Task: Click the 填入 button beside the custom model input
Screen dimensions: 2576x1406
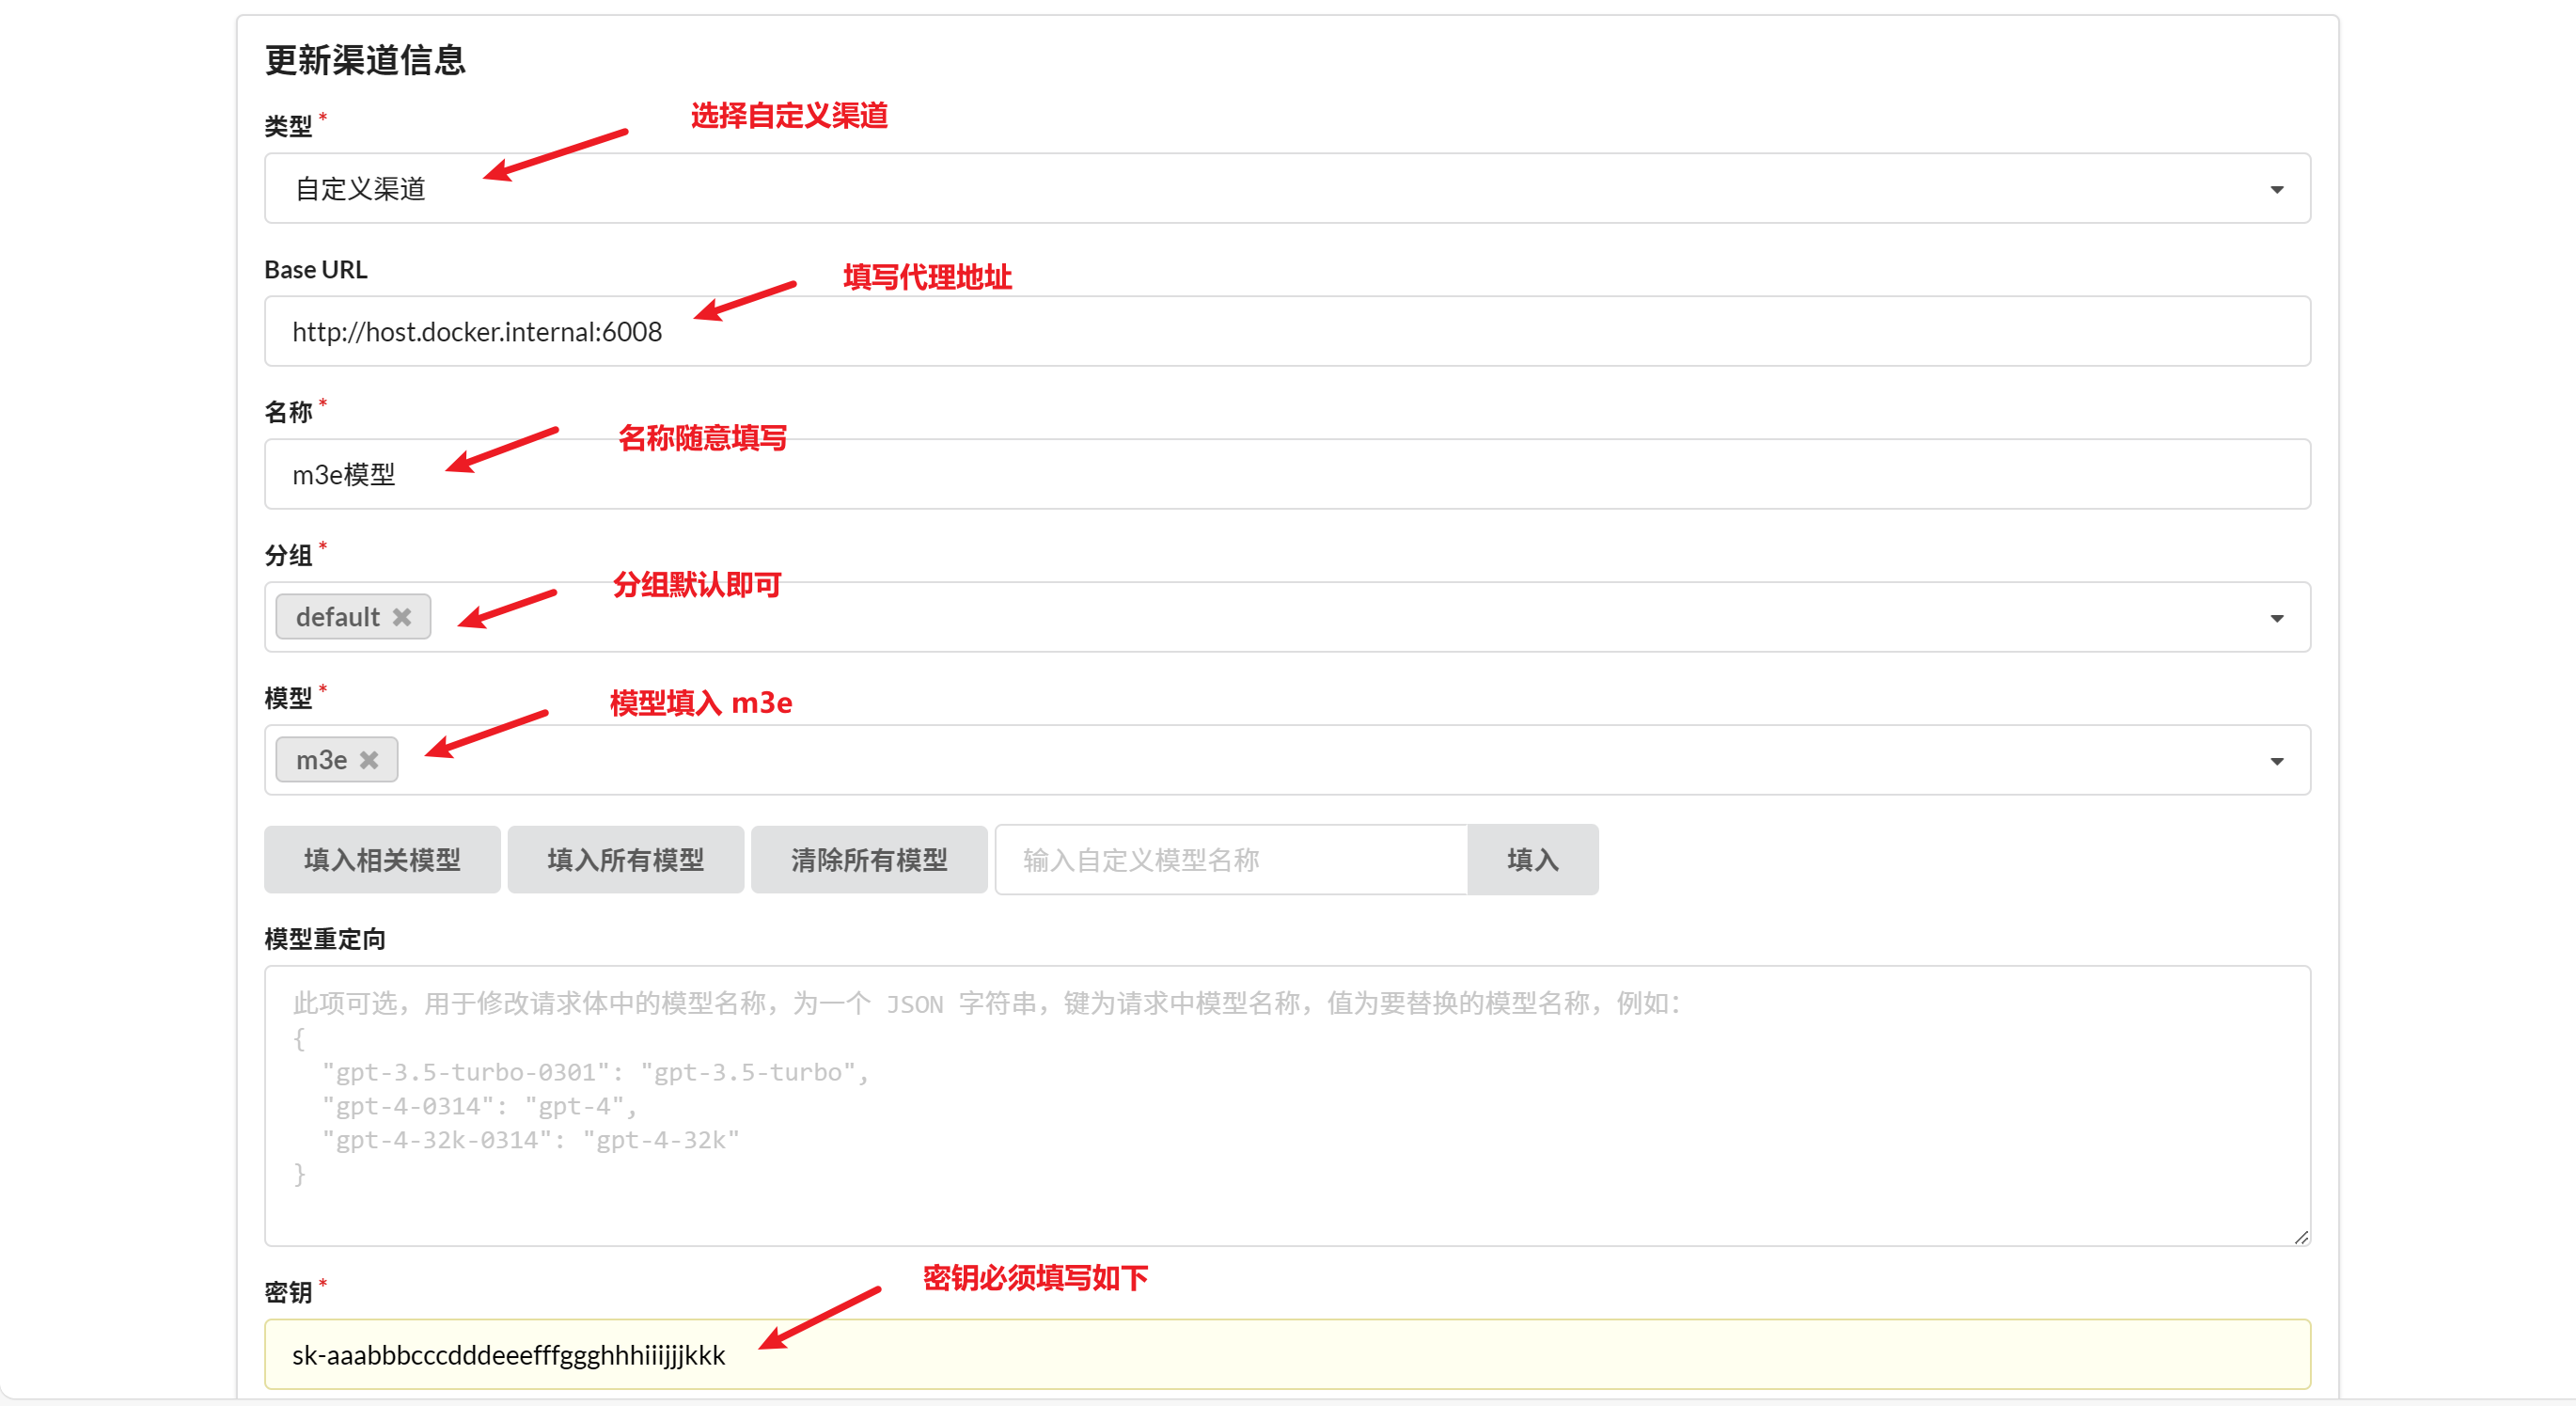Action: [1532, 859]
